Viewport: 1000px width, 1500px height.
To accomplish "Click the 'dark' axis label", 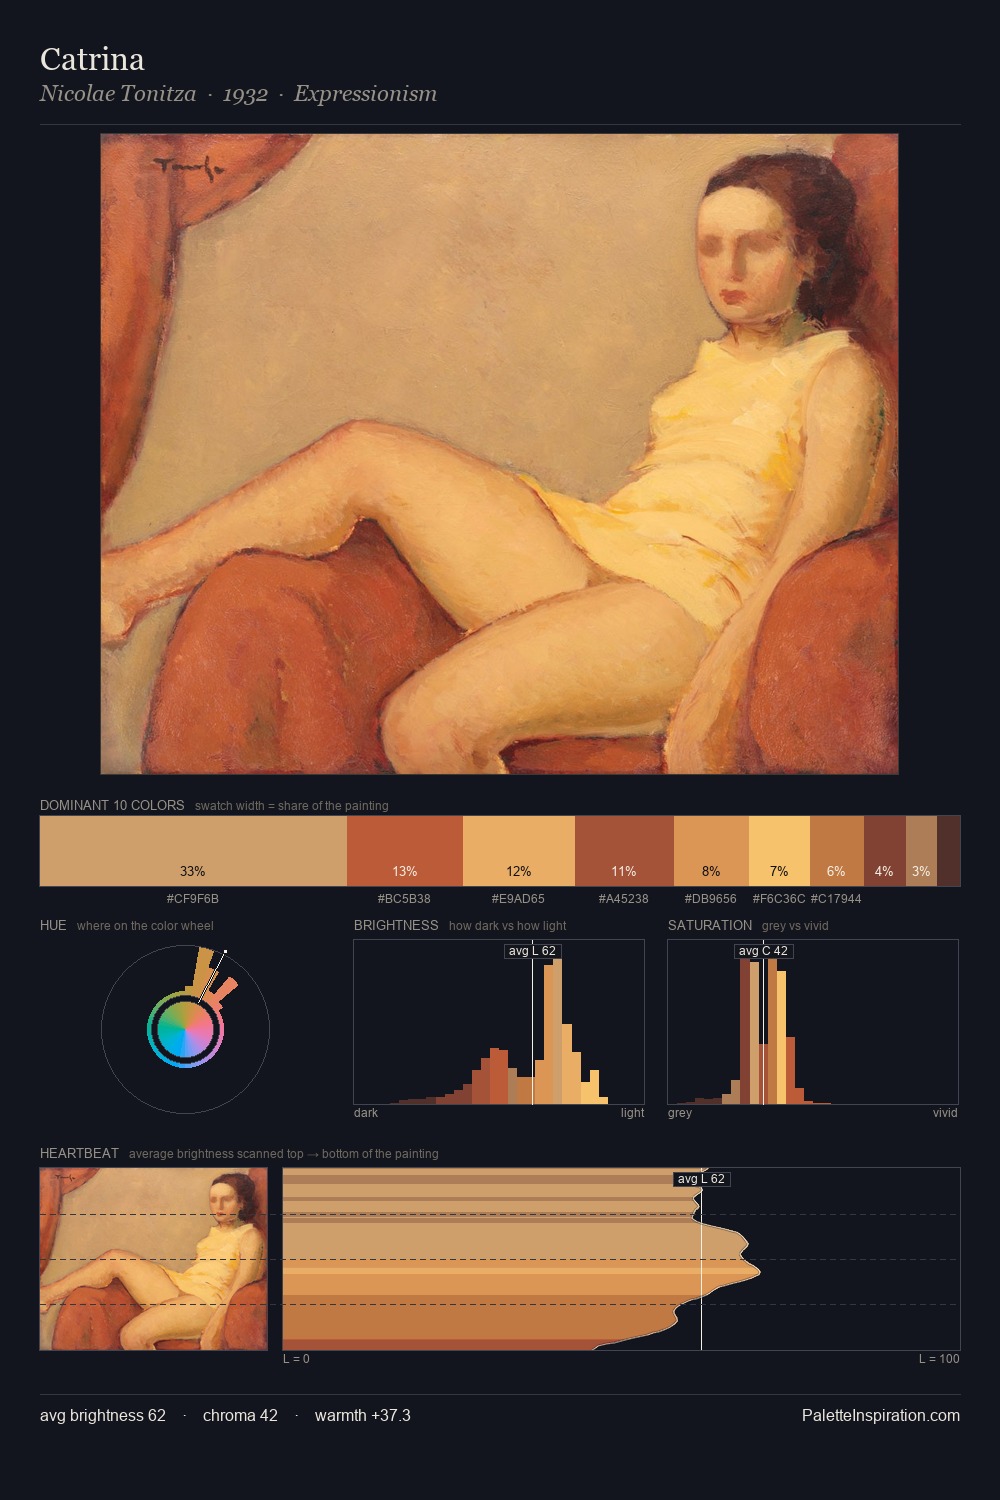I will click(366, 1112).
